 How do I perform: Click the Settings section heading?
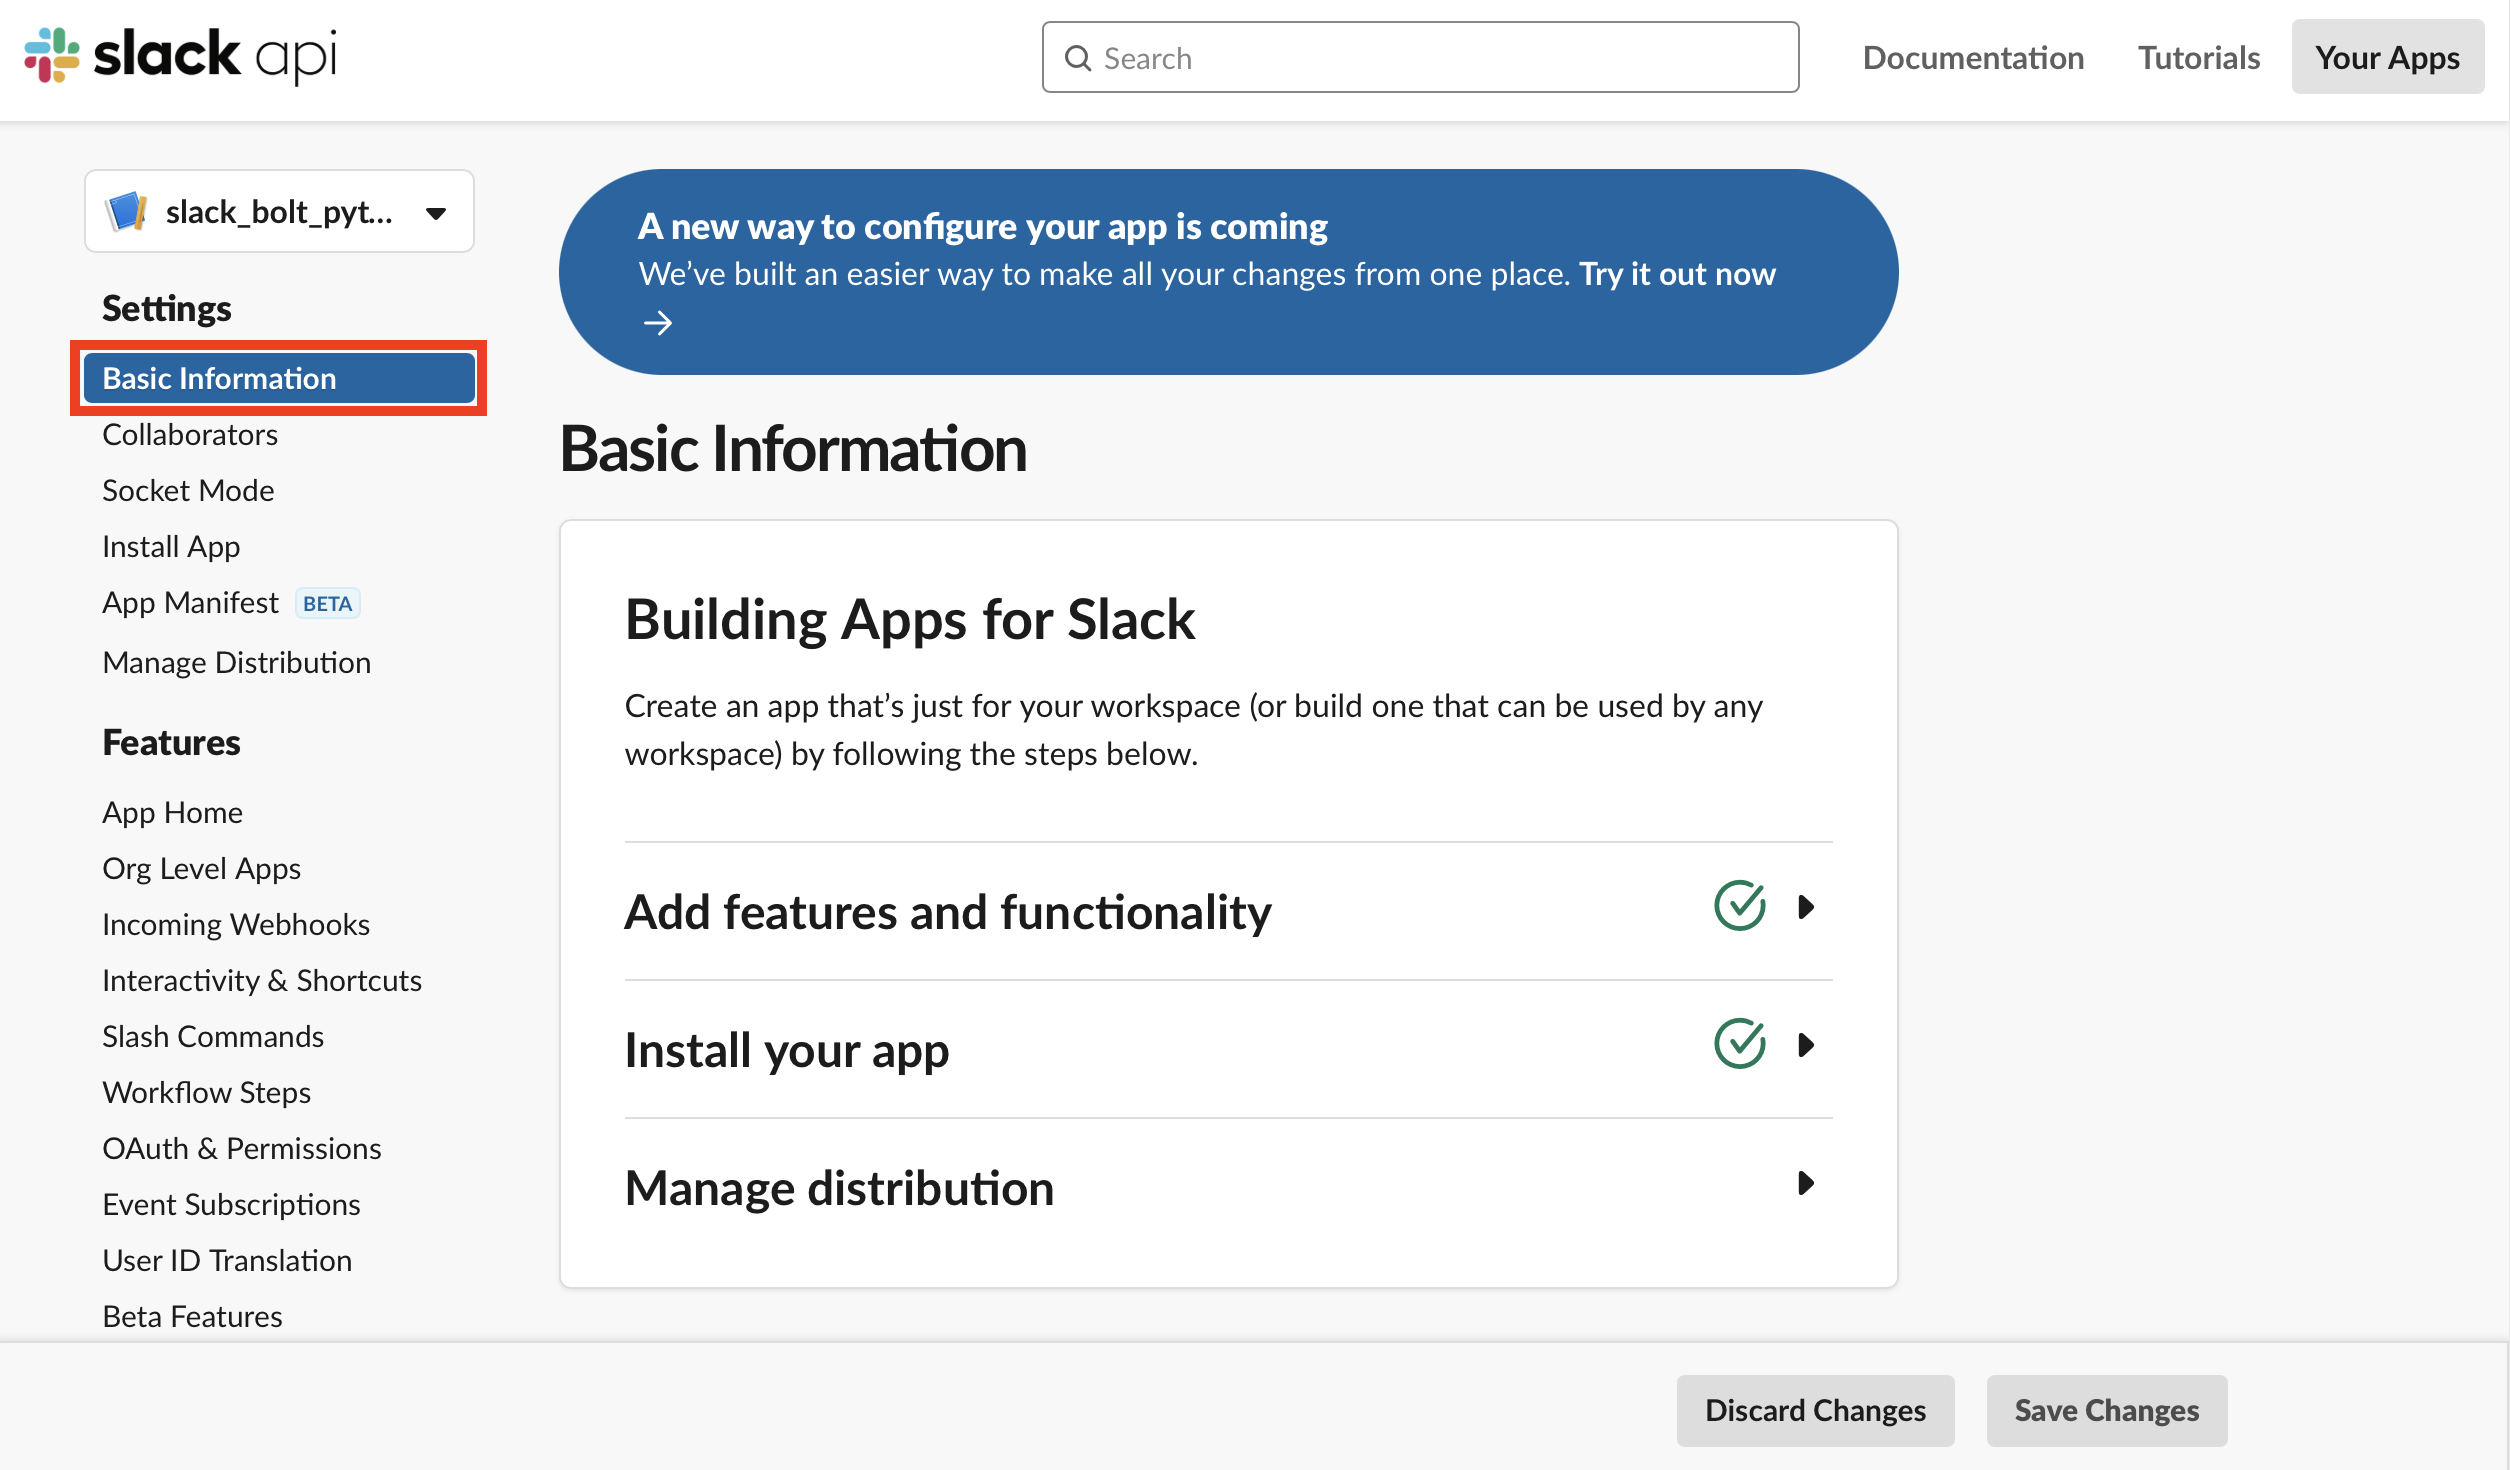pyautogui.click(x=166, y=308)
